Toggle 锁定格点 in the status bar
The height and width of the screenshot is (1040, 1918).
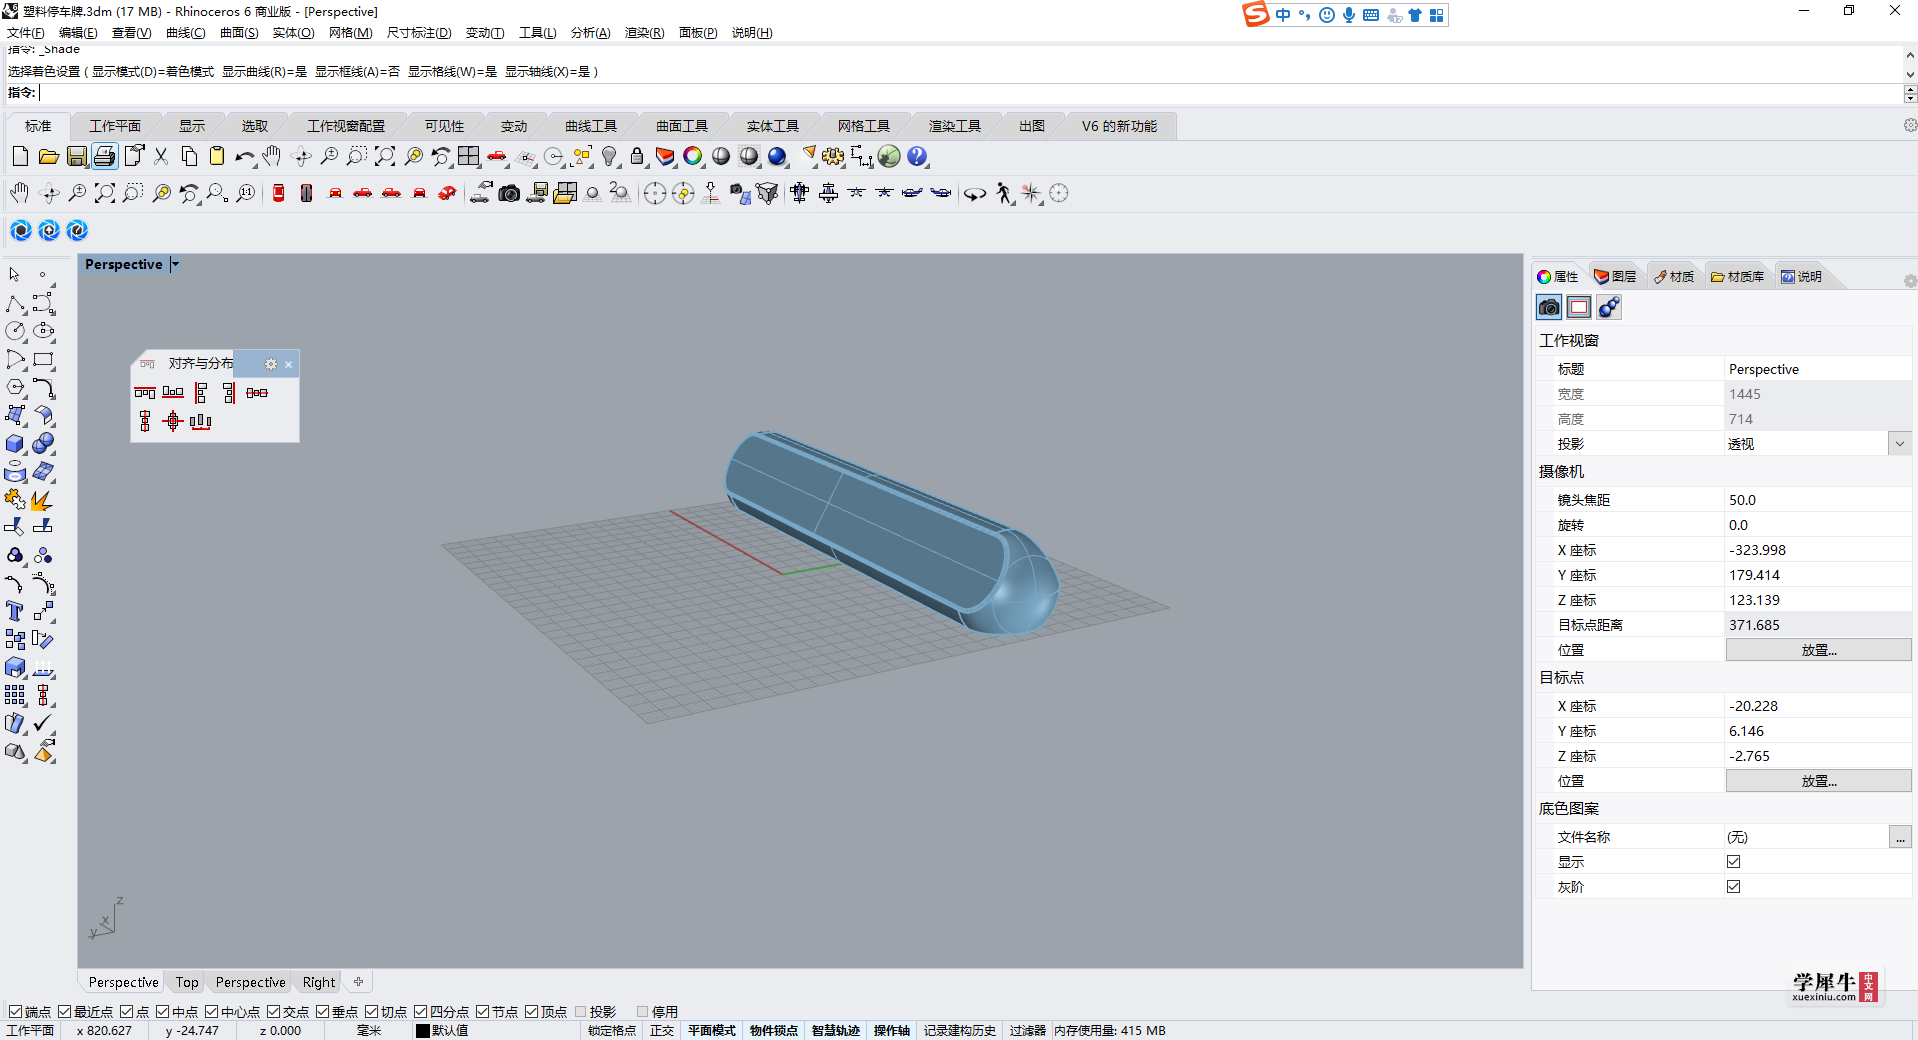612,1030
